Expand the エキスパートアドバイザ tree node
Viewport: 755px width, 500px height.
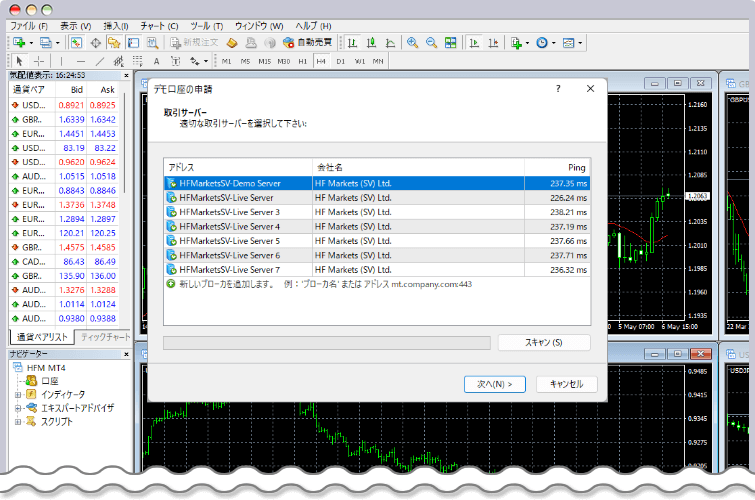point(18,408)
